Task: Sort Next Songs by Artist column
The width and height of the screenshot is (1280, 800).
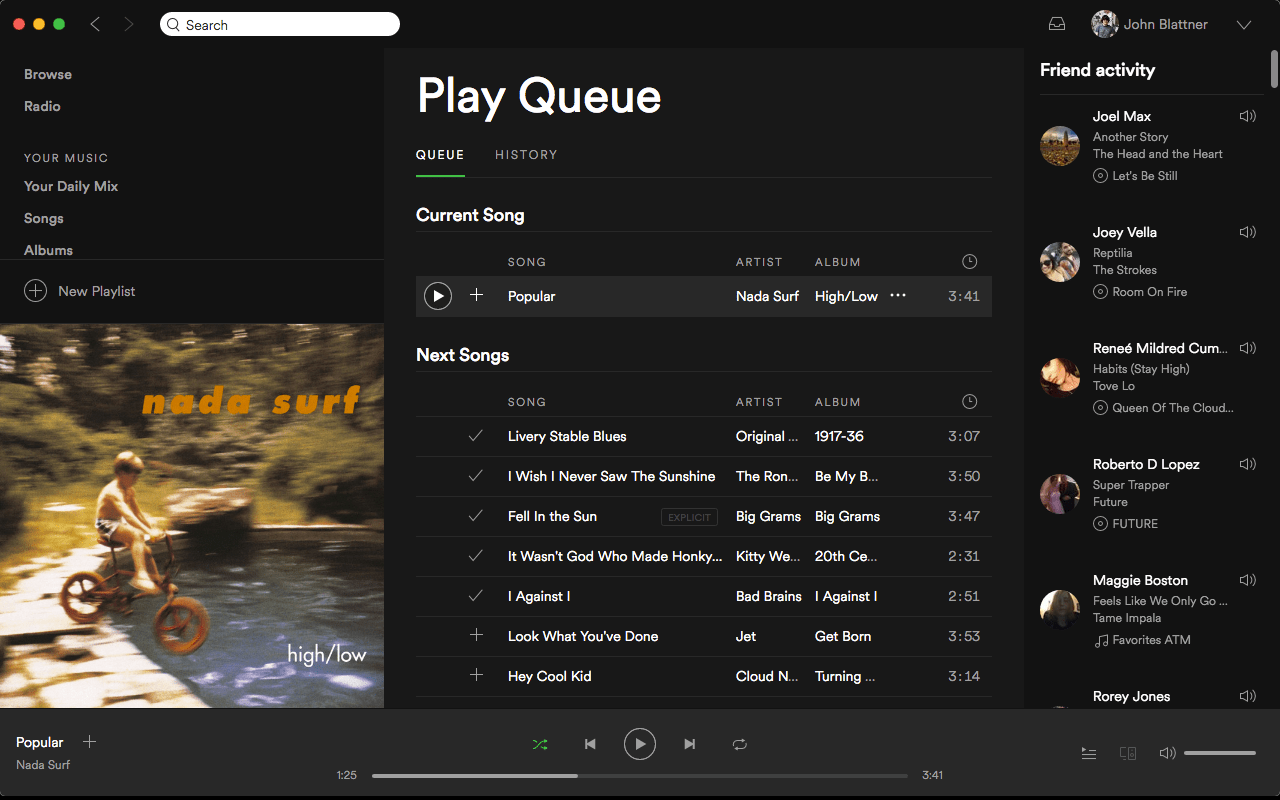Action: pyautogui.click(x=759, y=402)
